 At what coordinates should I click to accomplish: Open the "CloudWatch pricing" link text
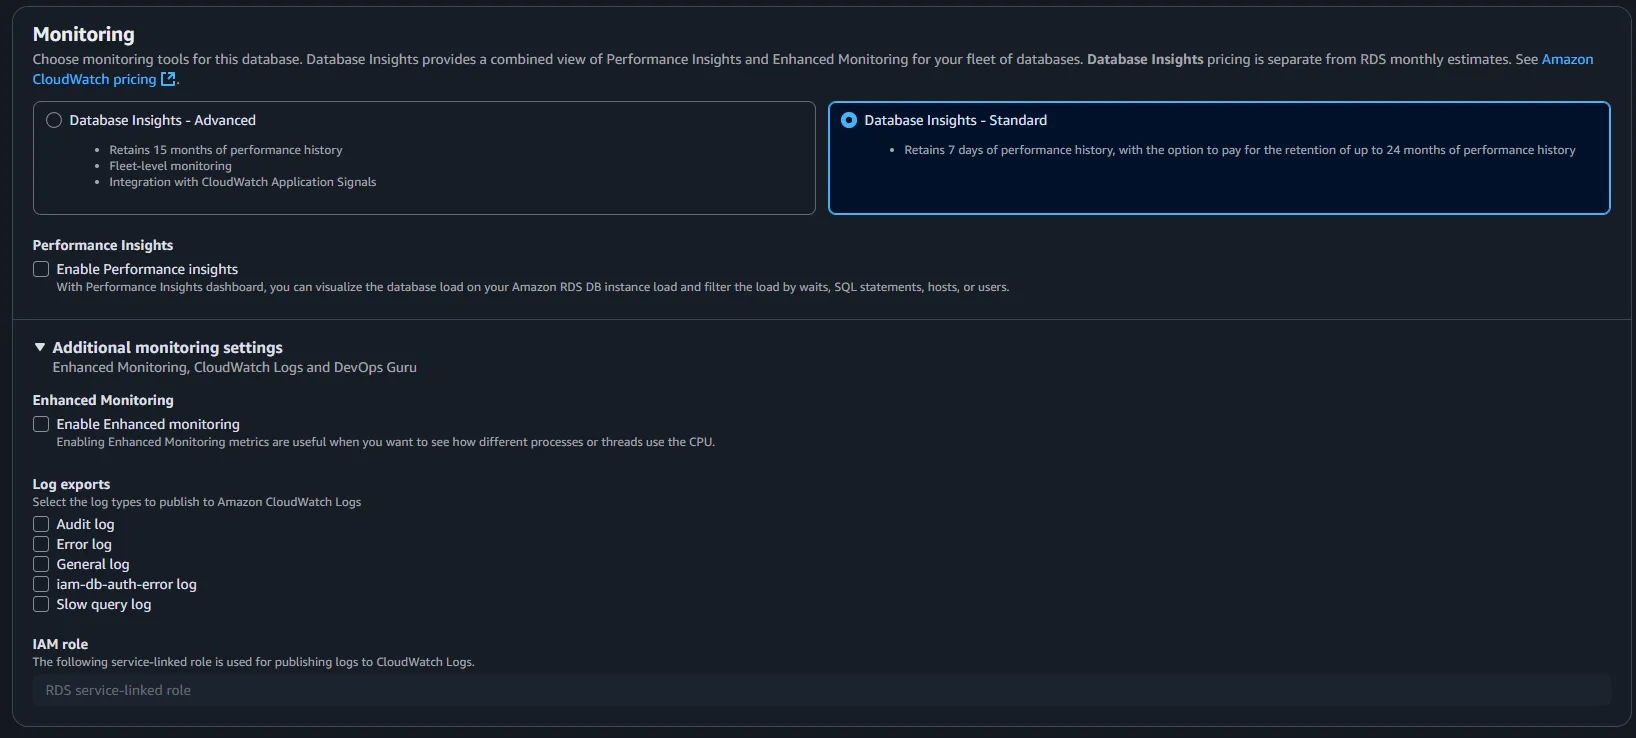[94, 79]
